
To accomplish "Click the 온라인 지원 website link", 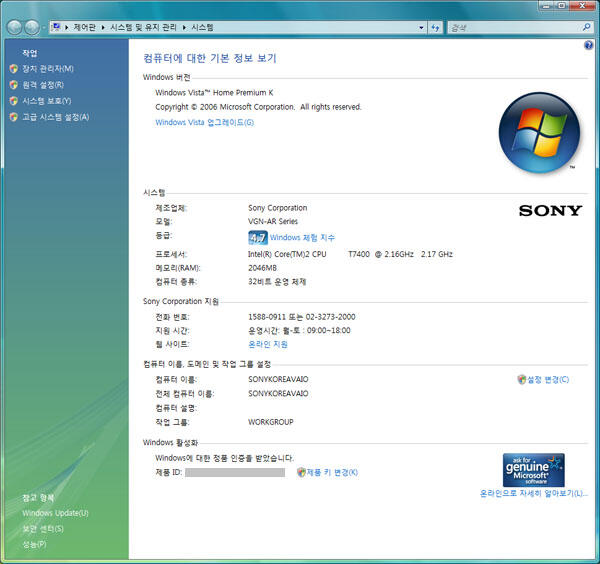I will pyautogui.click(x=267, y=344).
